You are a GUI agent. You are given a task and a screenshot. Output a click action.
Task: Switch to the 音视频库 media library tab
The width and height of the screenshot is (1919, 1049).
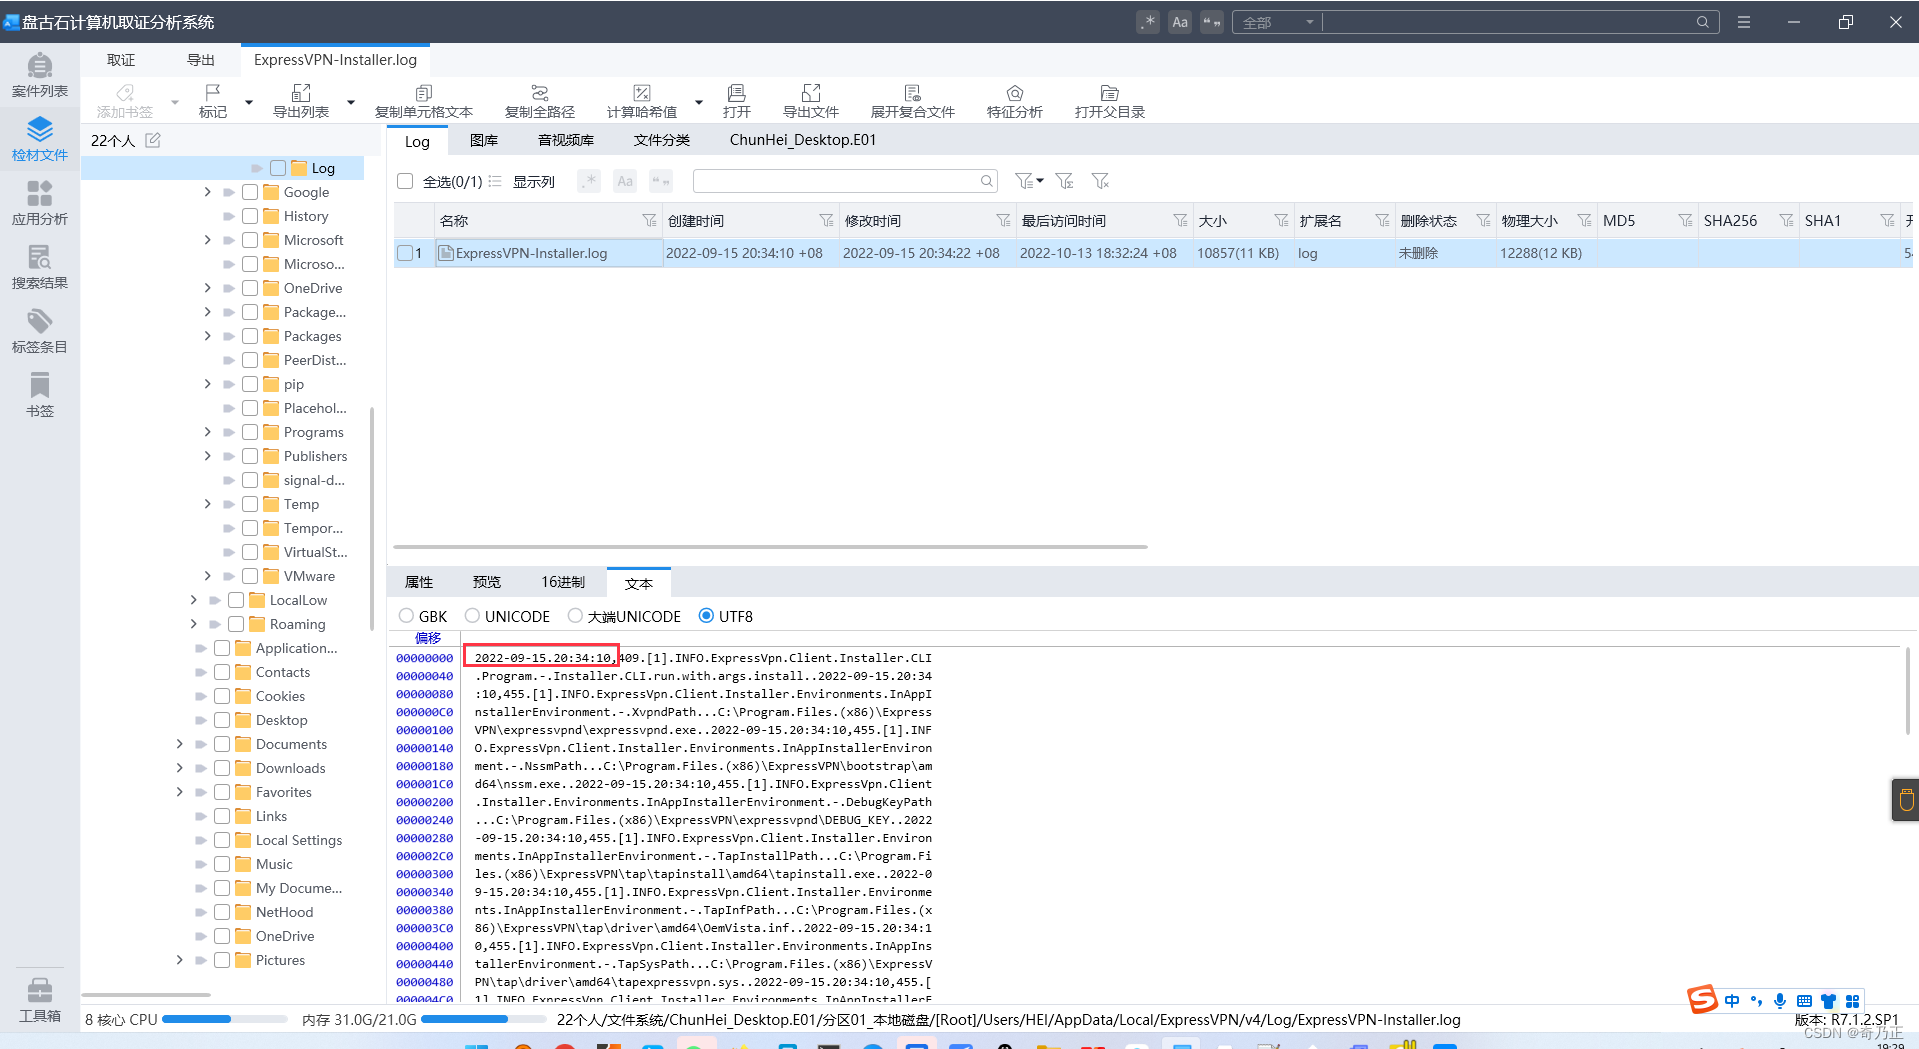pyautogui.click(x=566, y=140)
